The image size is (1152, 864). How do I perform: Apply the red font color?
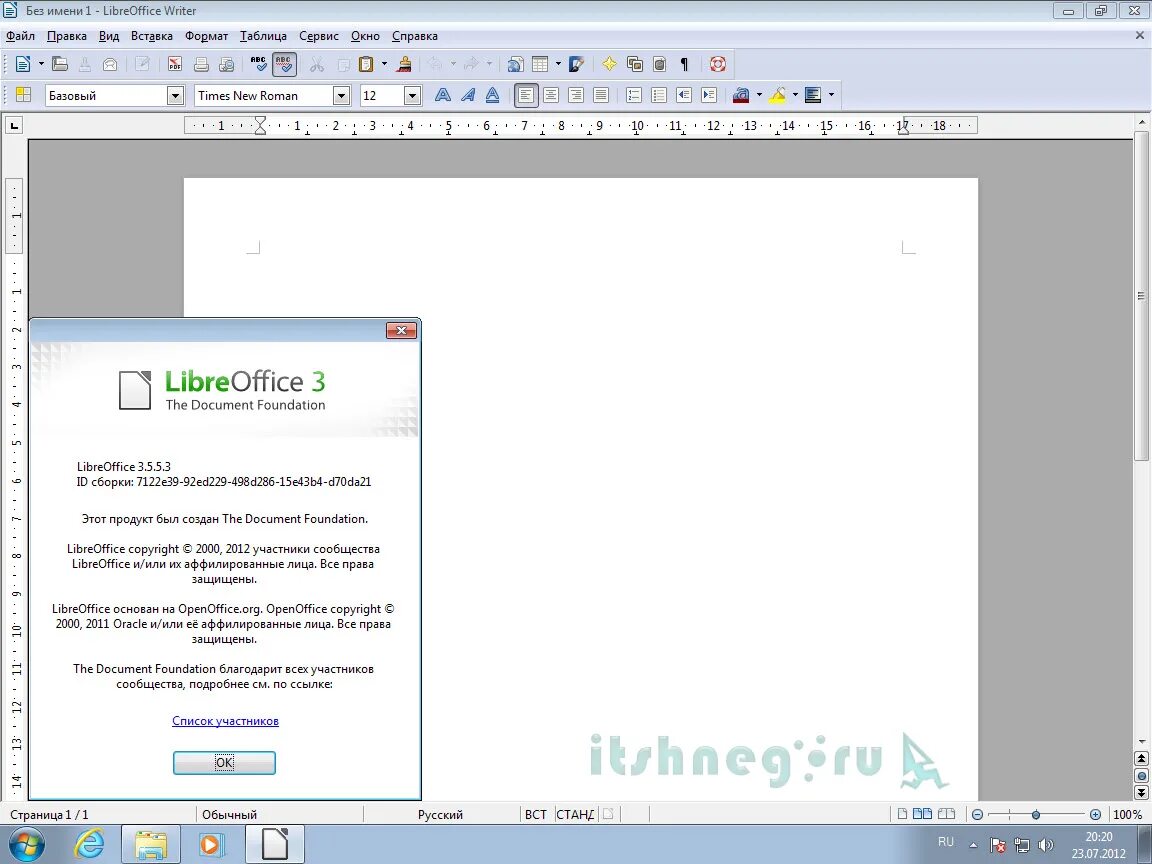click(741, 95)
